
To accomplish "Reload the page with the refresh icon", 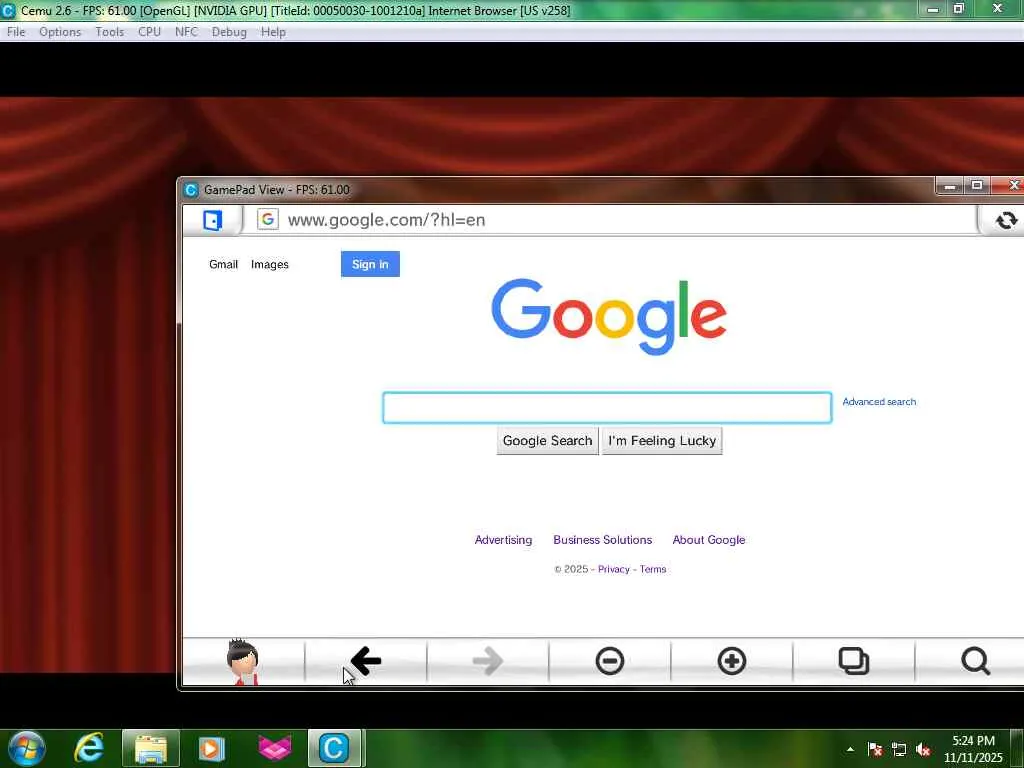I will point(1006,220).
